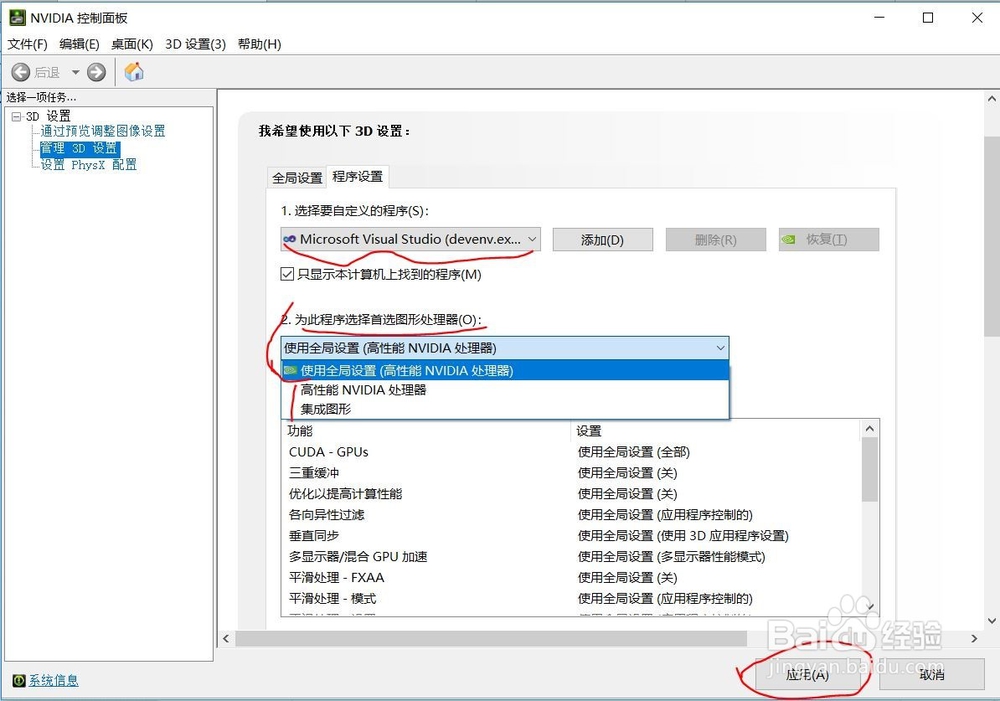The width and height of the screenshot is (1000, 701).
Task: Select the CUDA - GPUs row
Action: coord(571,452)
